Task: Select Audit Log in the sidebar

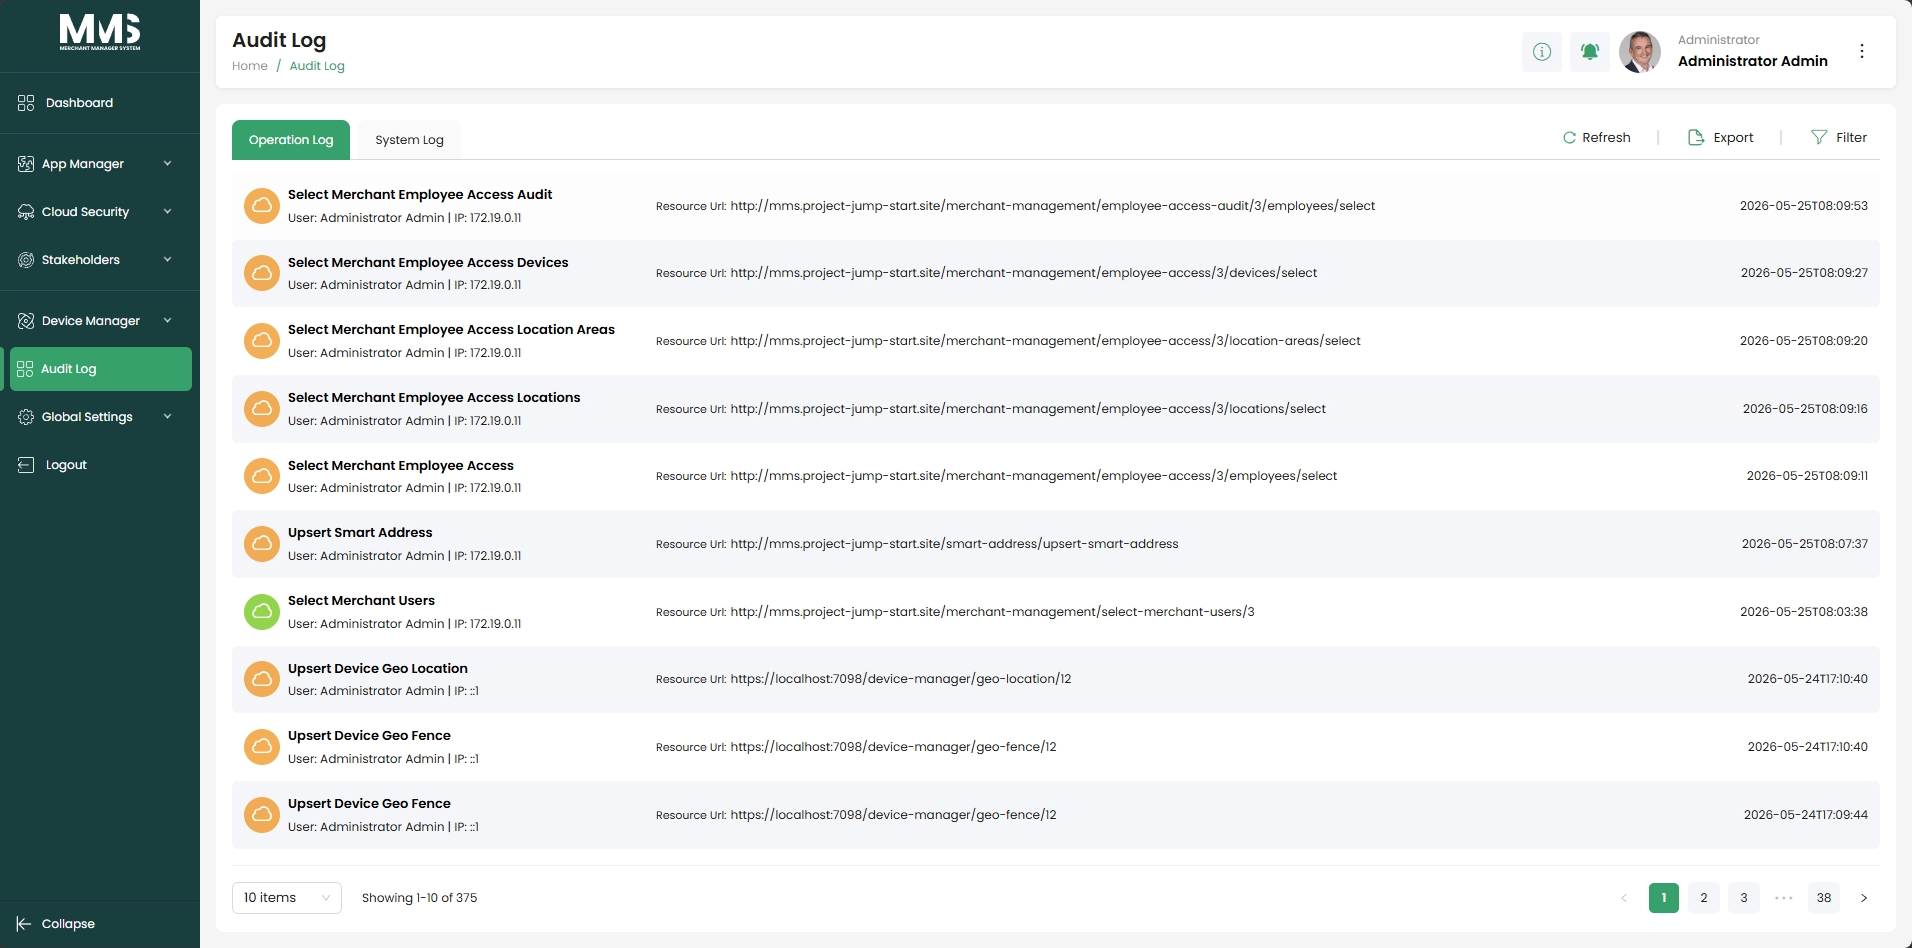Action: pyautogui.click(x=100, y=369)
